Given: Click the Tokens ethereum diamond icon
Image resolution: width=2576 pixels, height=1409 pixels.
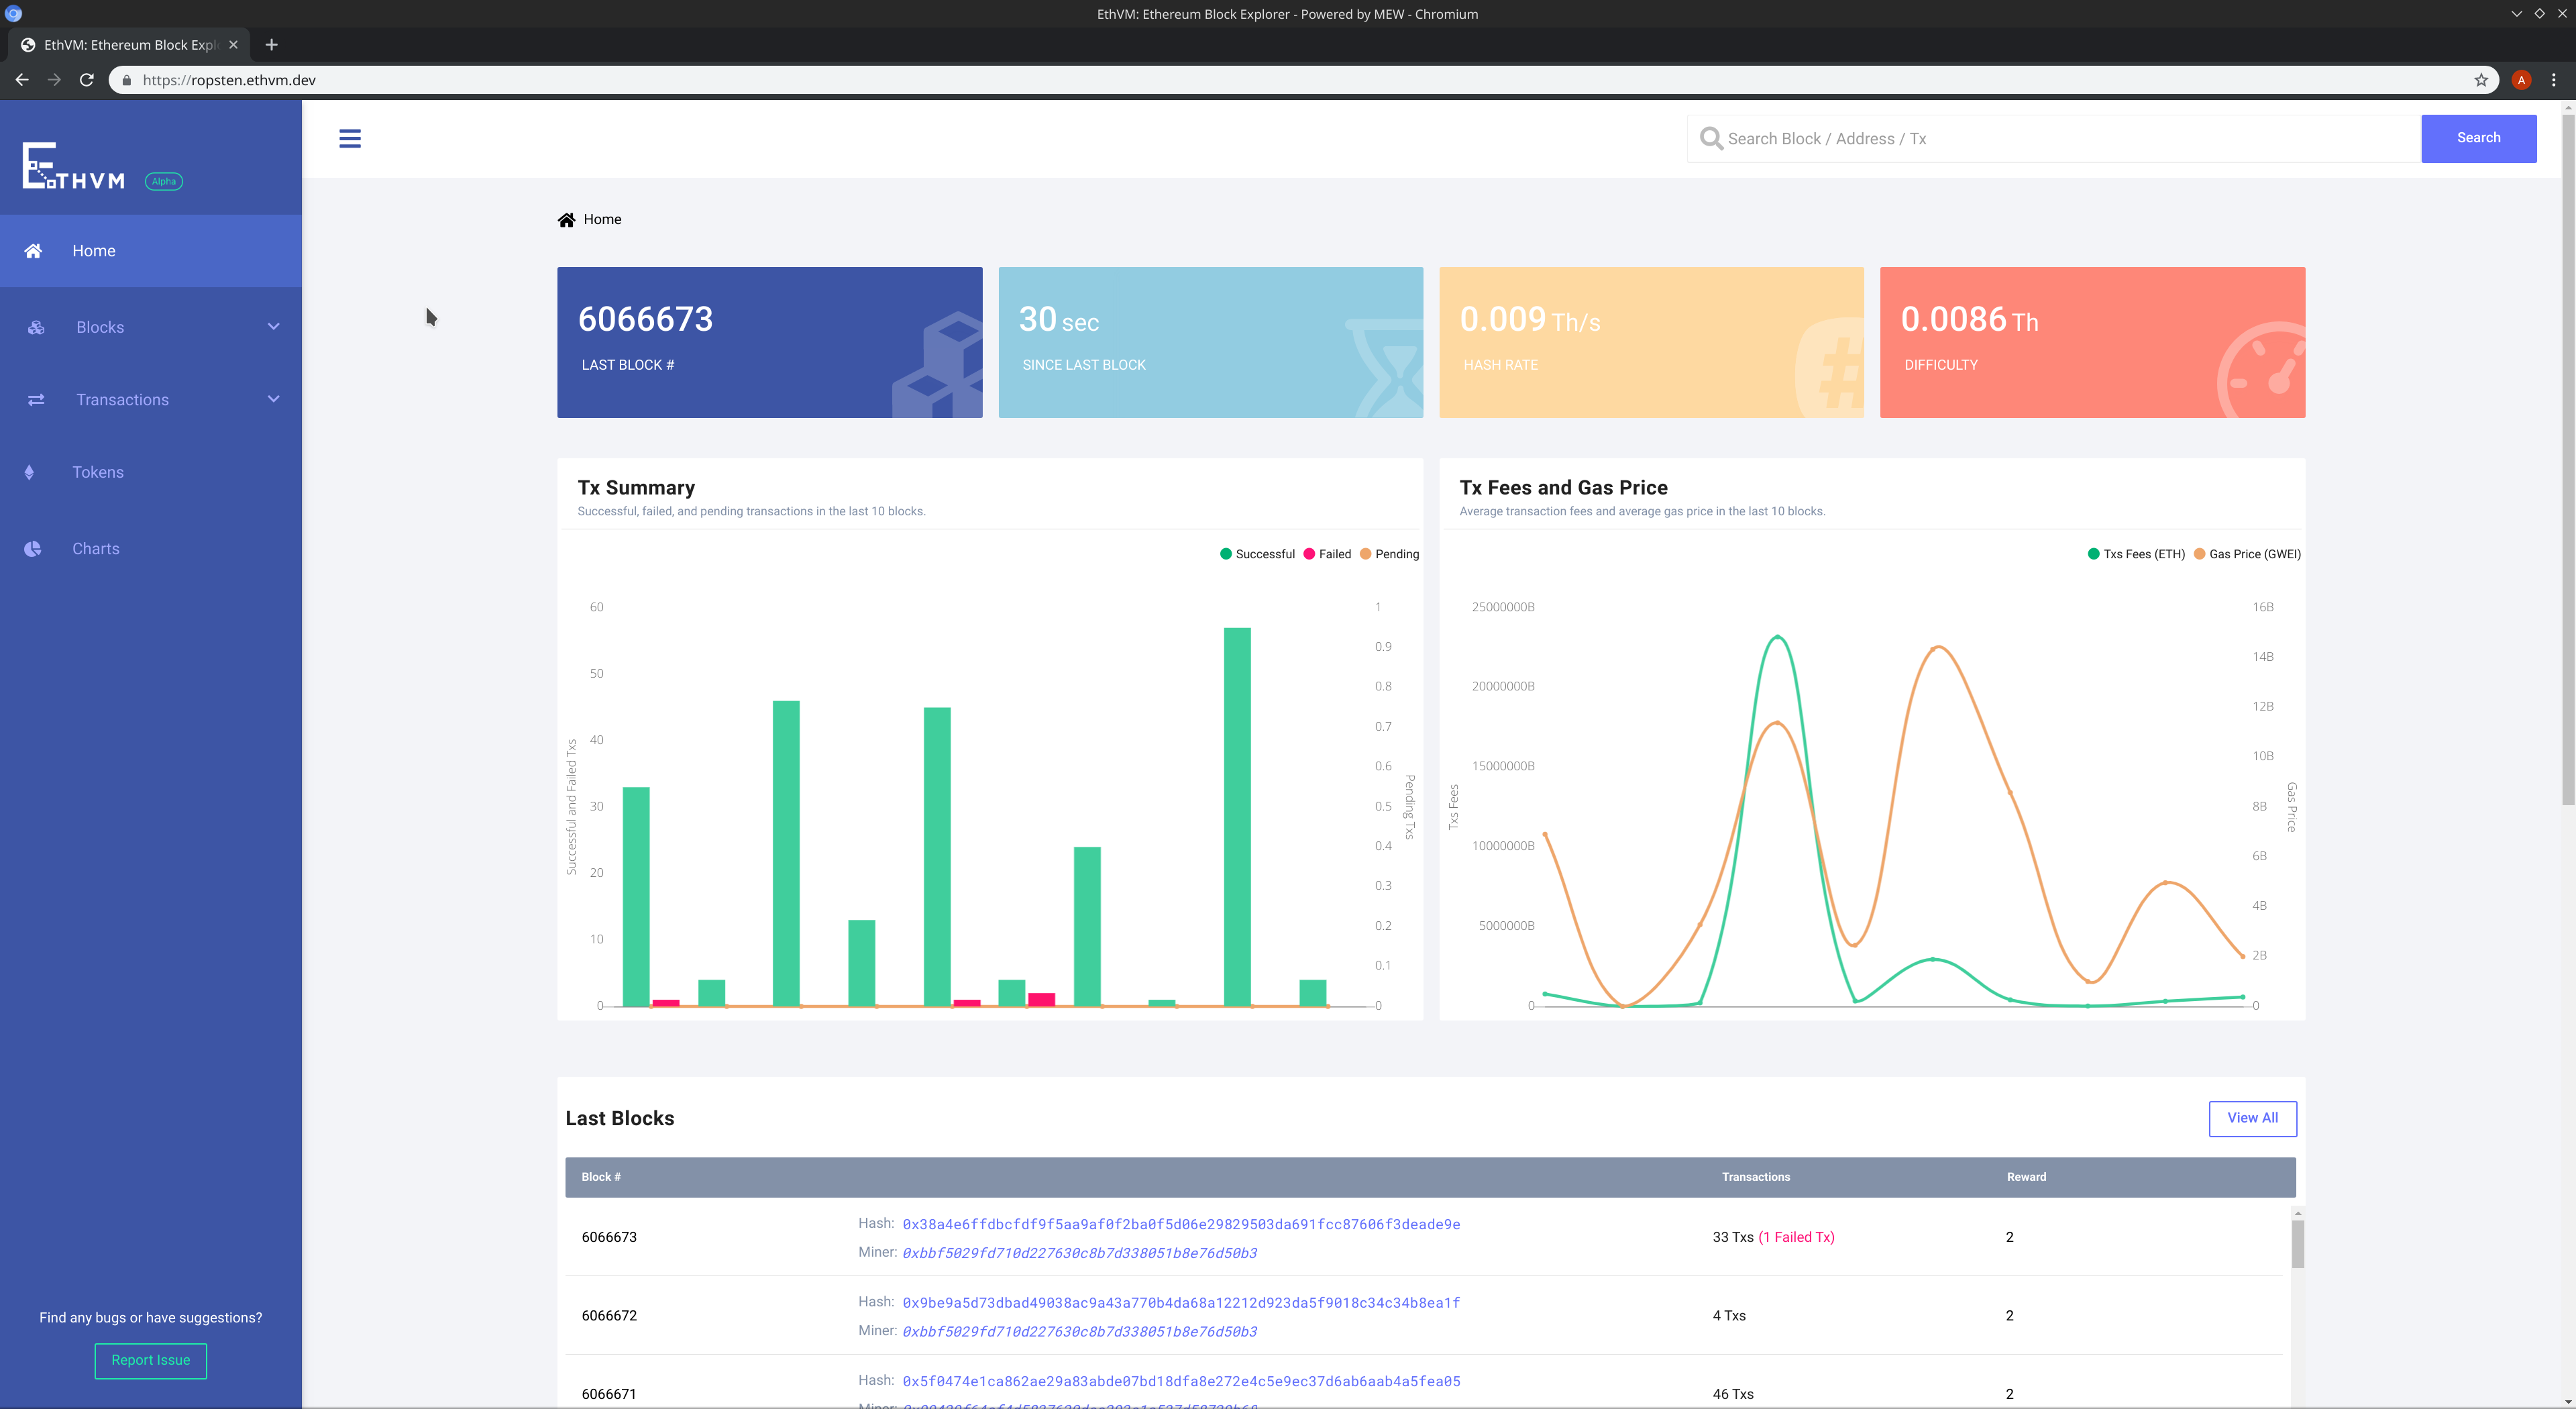Looking at the screenshot, I should [x=29, y=472].
